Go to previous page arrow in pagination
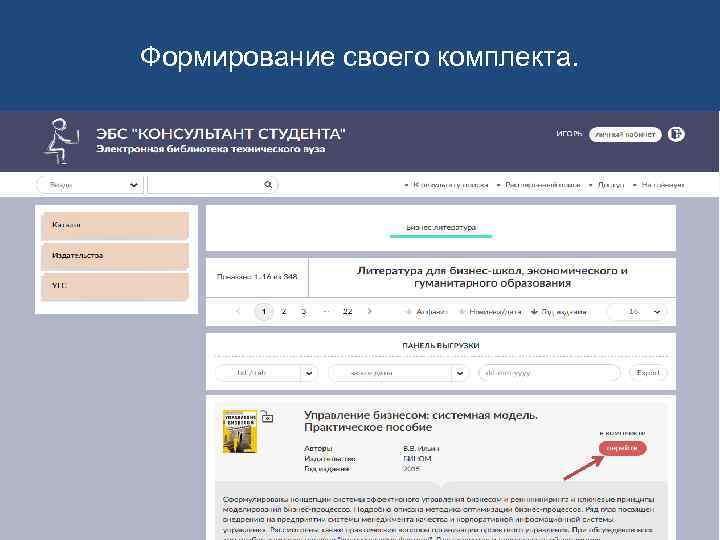Image resolution: width=720 pixels, height=540 pixels. pyautogui.click(x=238, y=311)
